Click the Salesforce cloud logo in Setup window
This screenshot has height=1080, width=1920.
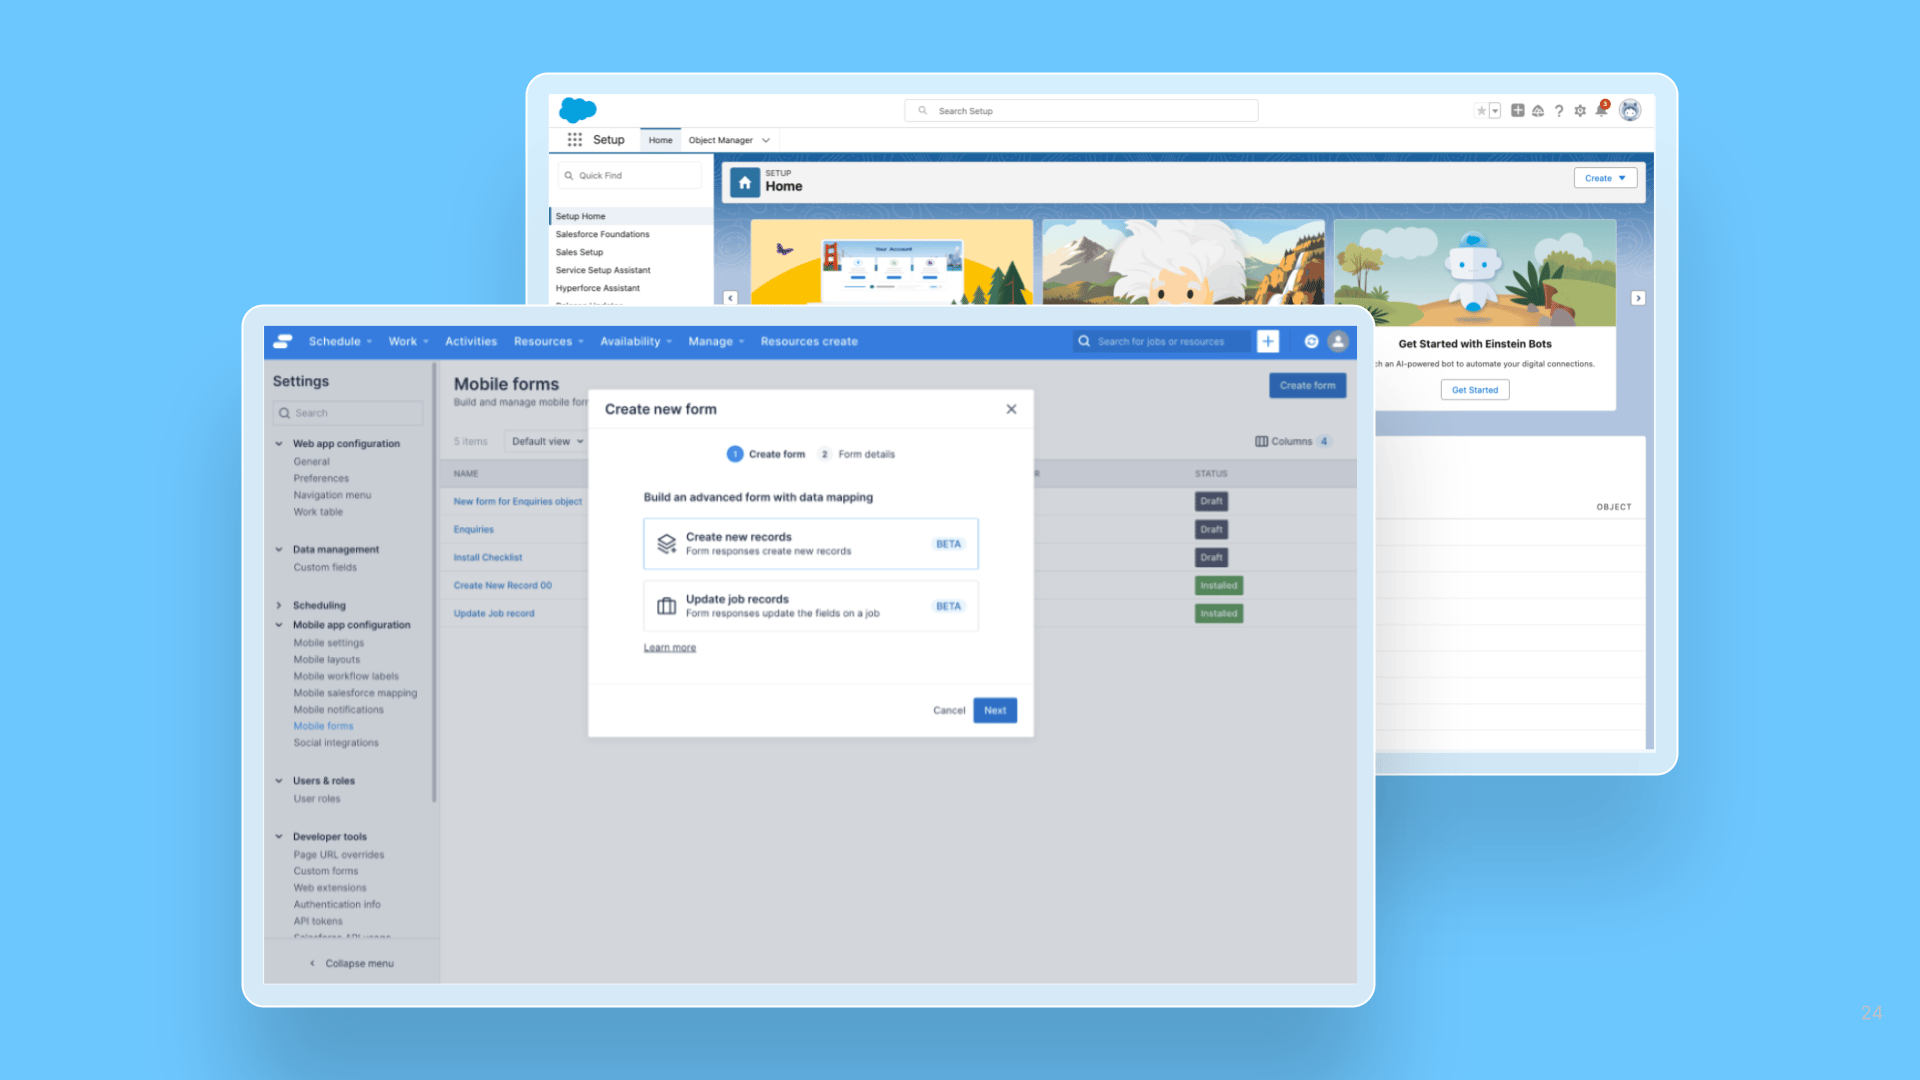[x=577, y=110]
